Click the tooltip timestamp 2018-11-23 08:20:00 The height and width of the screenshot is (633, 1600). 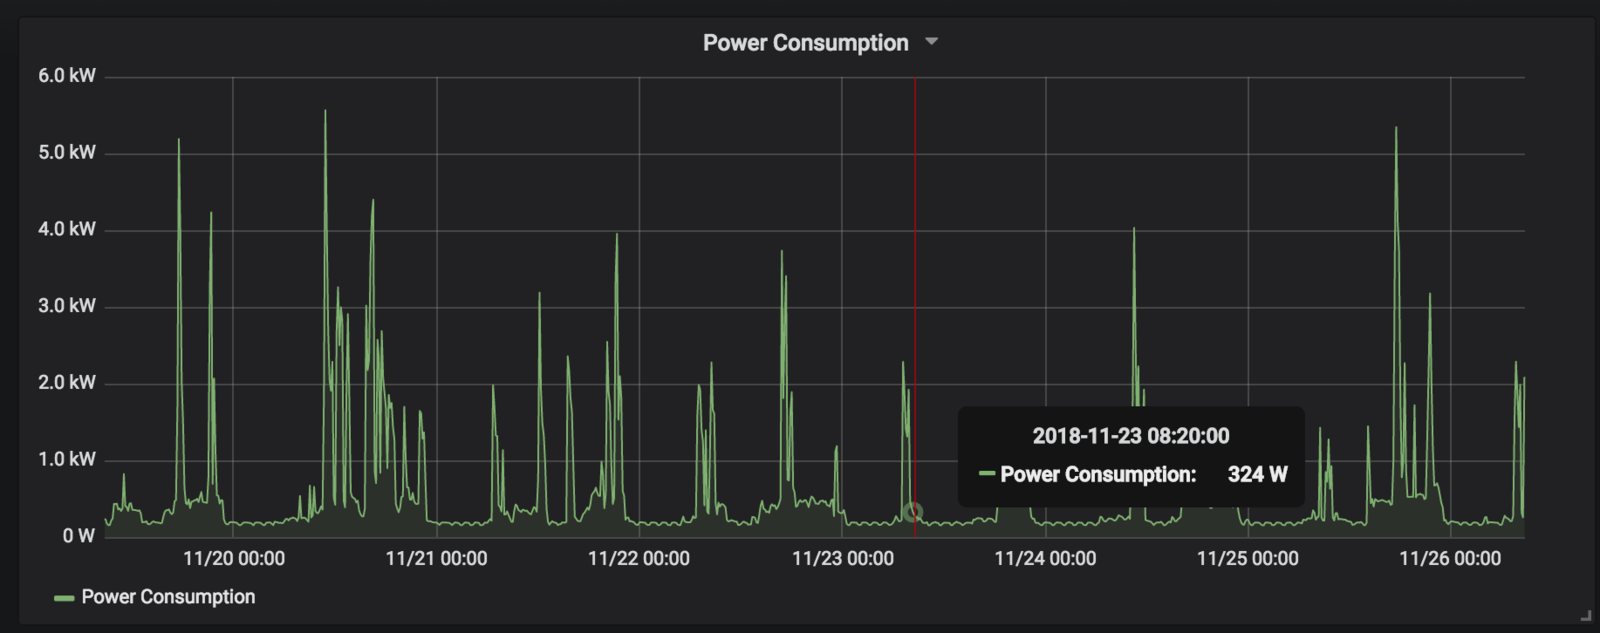tap(1131, 436)
